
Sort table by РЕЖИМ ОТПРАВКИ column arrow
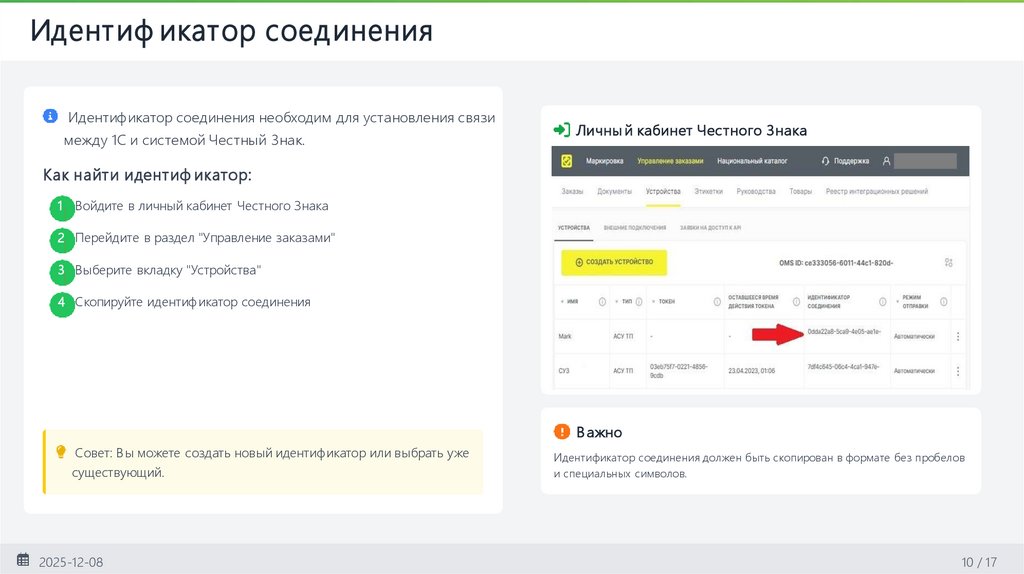tap(898, 302)
